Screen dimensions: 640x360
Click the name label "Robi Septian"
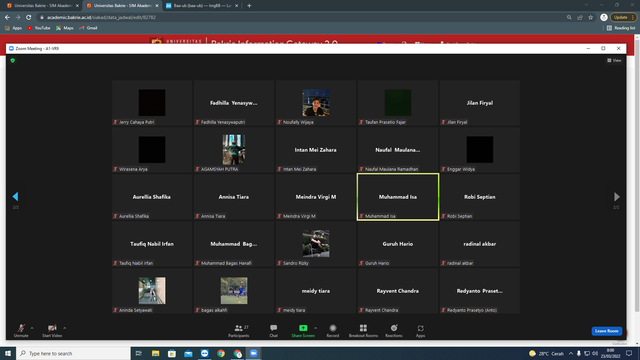coord(460,216)
